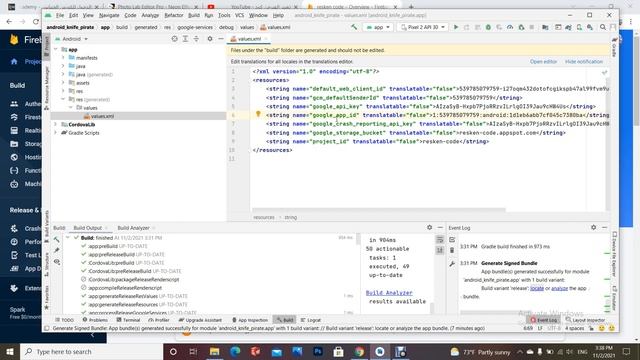Click the Type here to search box
Screen dimensions: 640x360
click(91, 351)
